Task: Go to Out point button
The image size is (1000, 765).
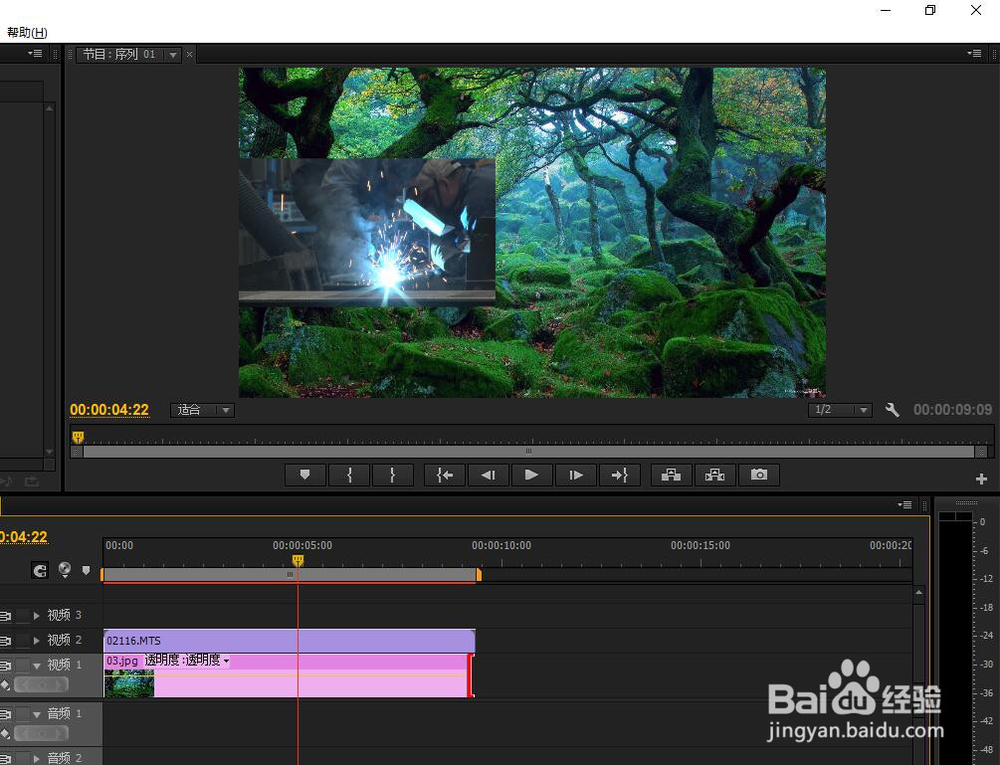Action: (x=619, y=475)
